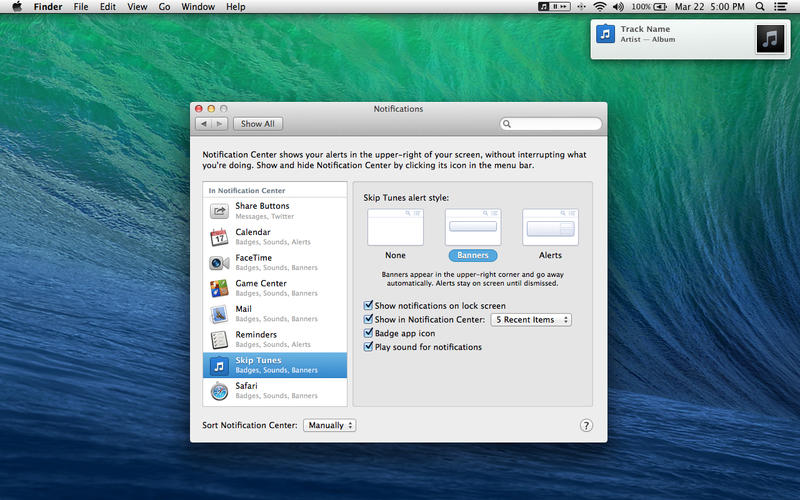
Task: Open the 5 Recent Items dropdown
Action: point(531,319)
